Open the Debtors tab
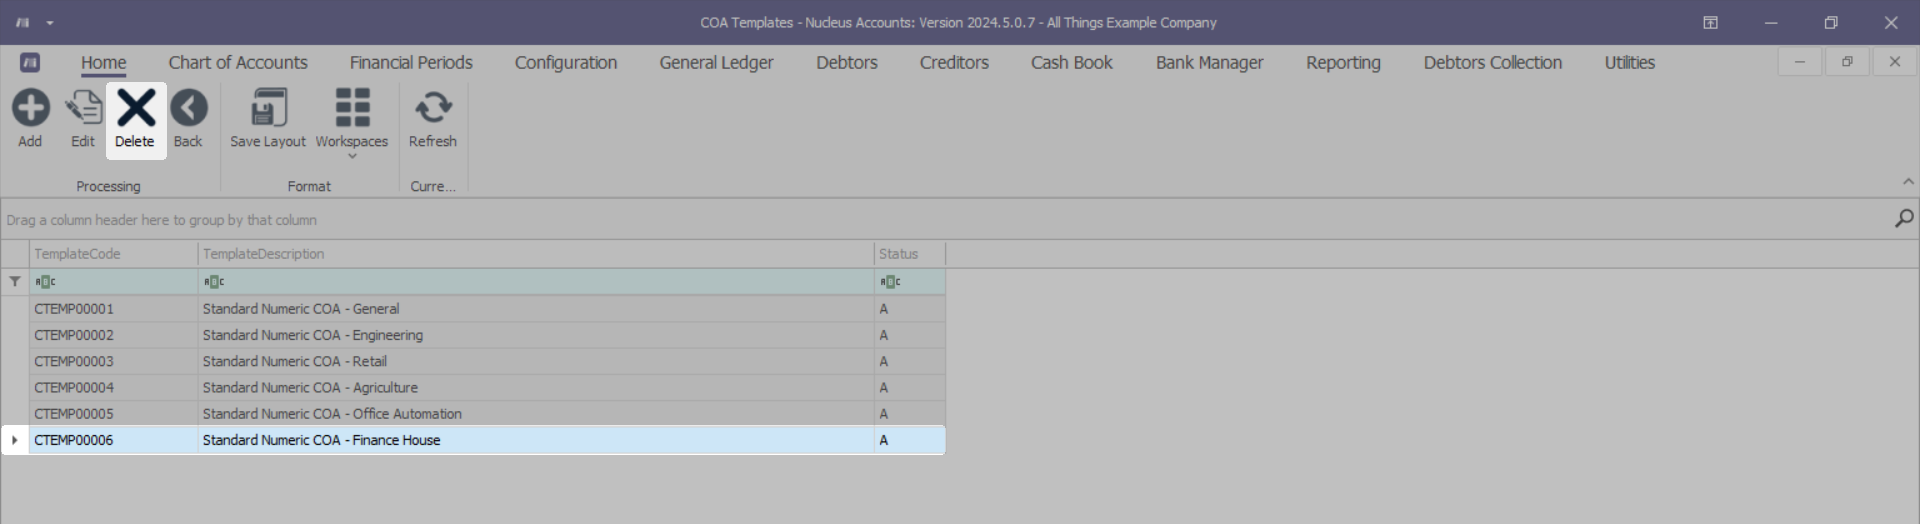Screen dimensions: 1920x524 coord(847,62)
